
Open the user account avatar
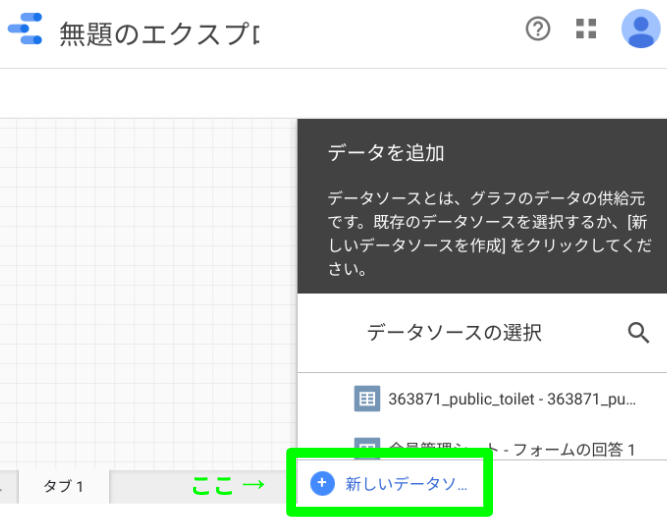(x=641, y=29)
